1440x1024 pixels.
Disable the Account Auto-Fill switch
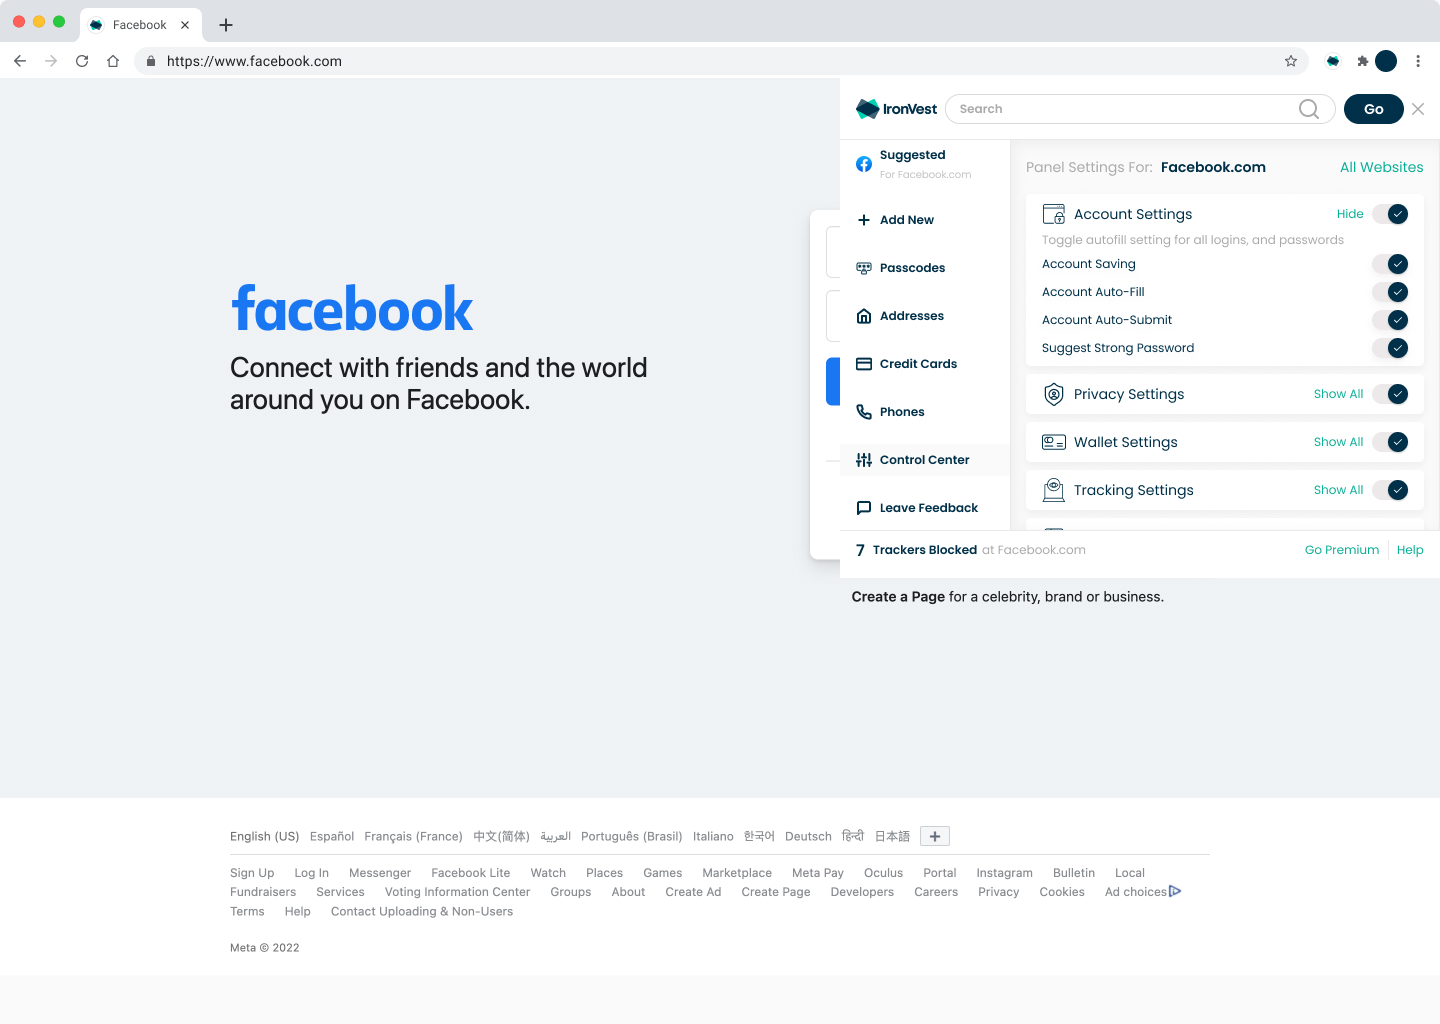(x=1390, y=292)
